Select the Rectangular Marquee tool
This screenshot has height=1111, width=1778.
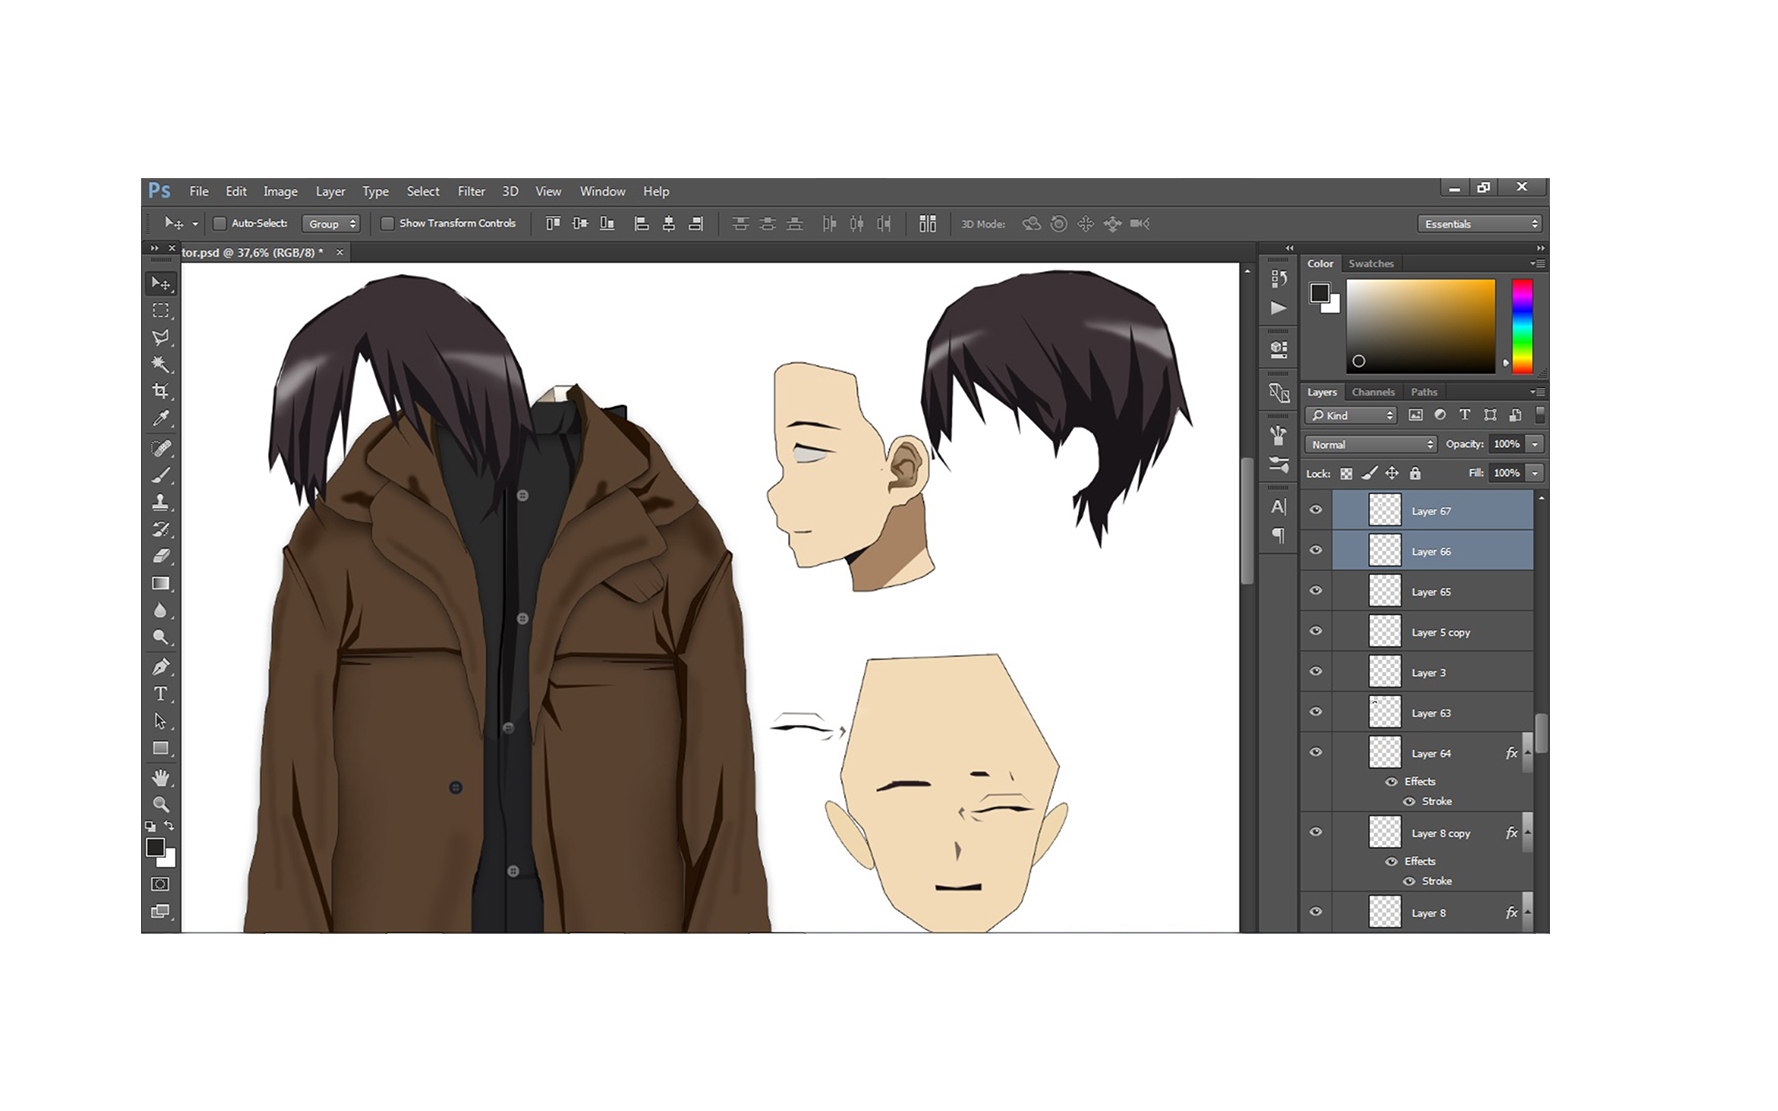(161, 311)
